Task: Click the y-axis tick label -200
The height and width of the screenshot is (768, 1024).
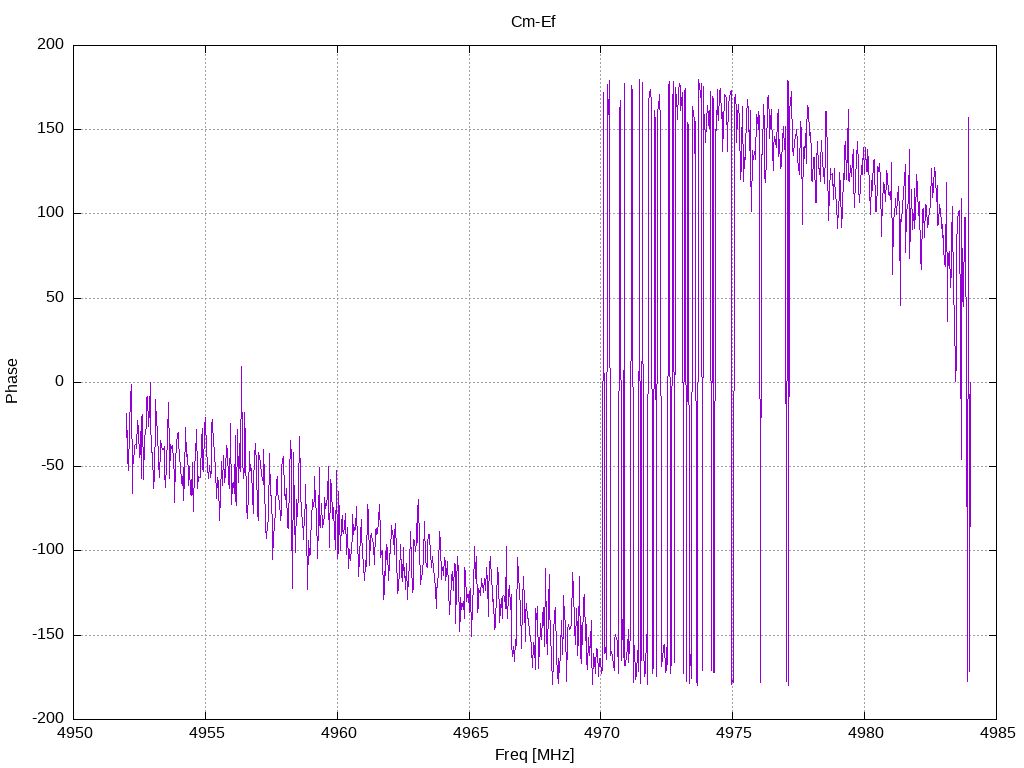Action: point(48,718)
